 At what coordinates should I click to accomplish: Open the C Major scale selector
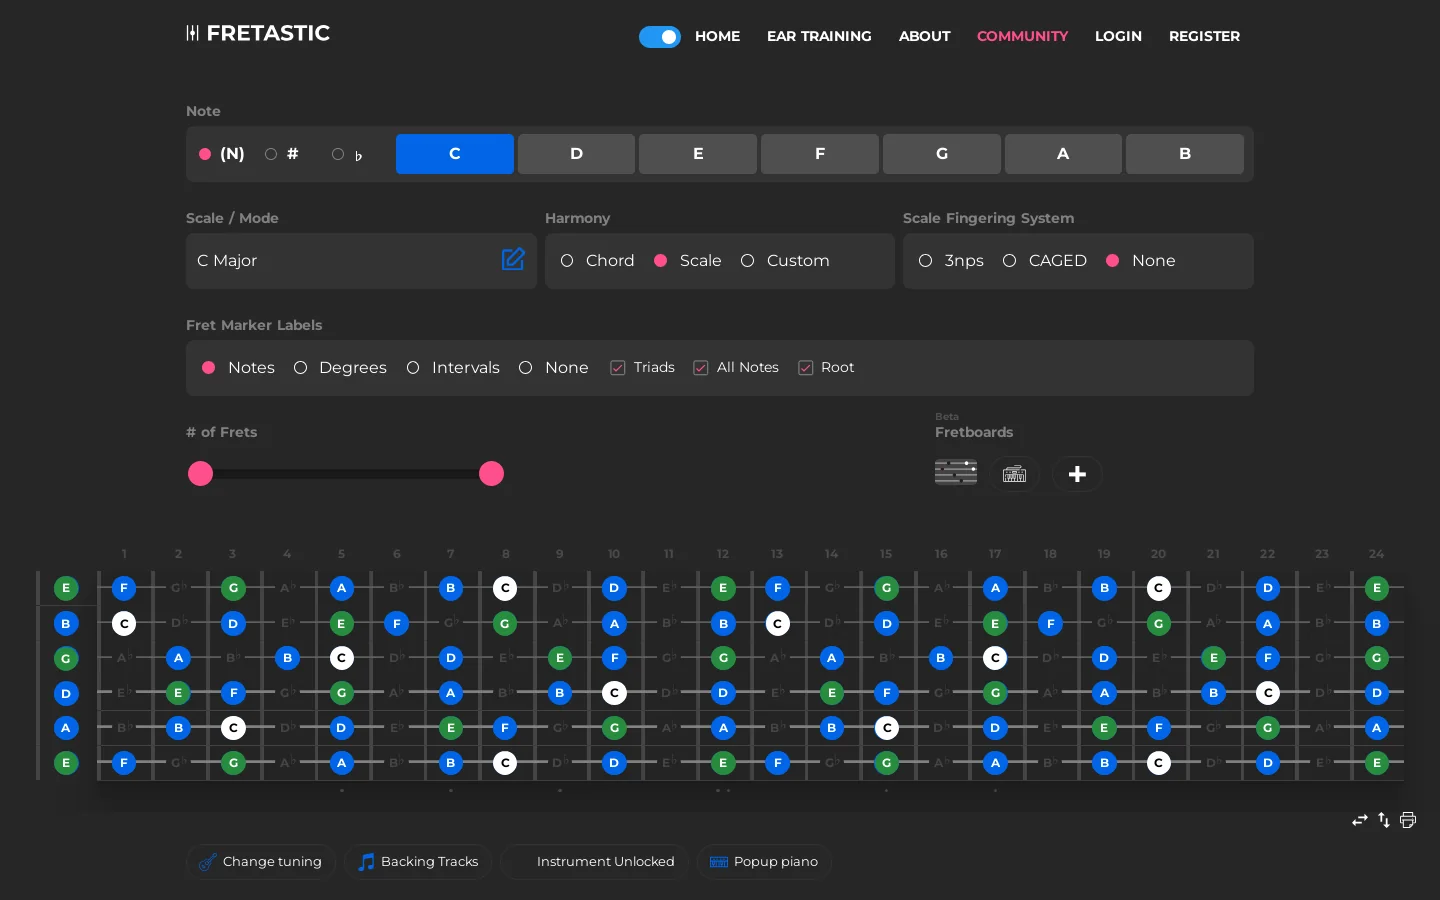(x=361, y=261)
